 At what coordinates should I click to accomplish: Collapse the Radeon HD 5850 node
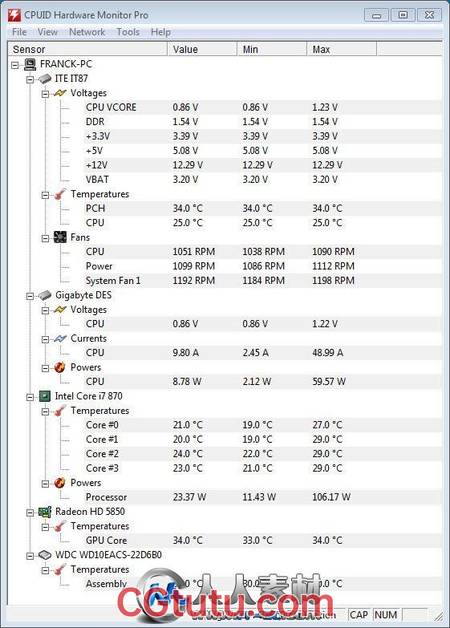click(30, 513)
